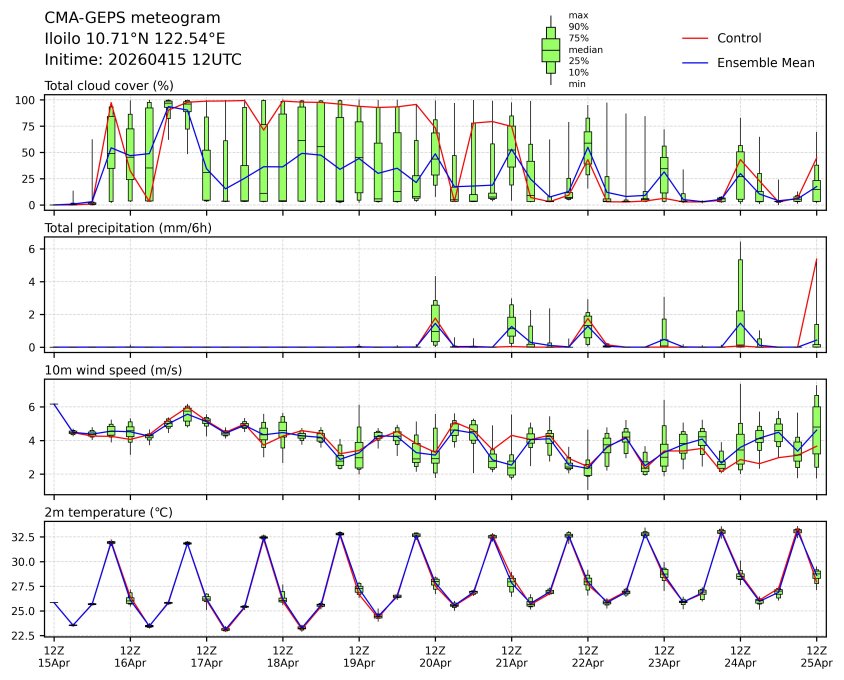Select the Control legend label
The height and width of the screenshot is (680, 844).
(739, 38)
